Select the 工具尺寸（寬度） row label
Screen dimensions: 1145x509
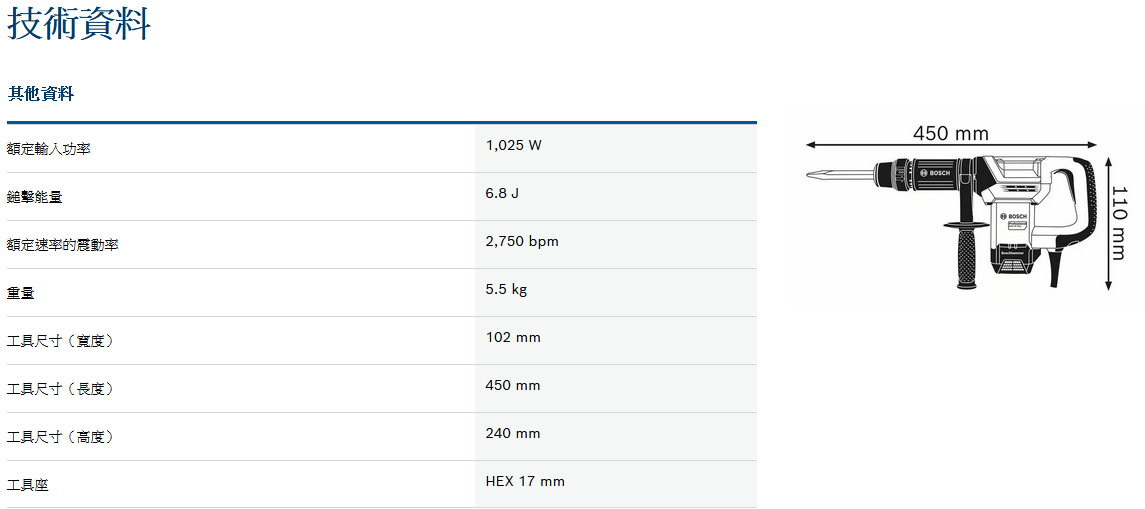pyautogui.click(x=60, y=341)
